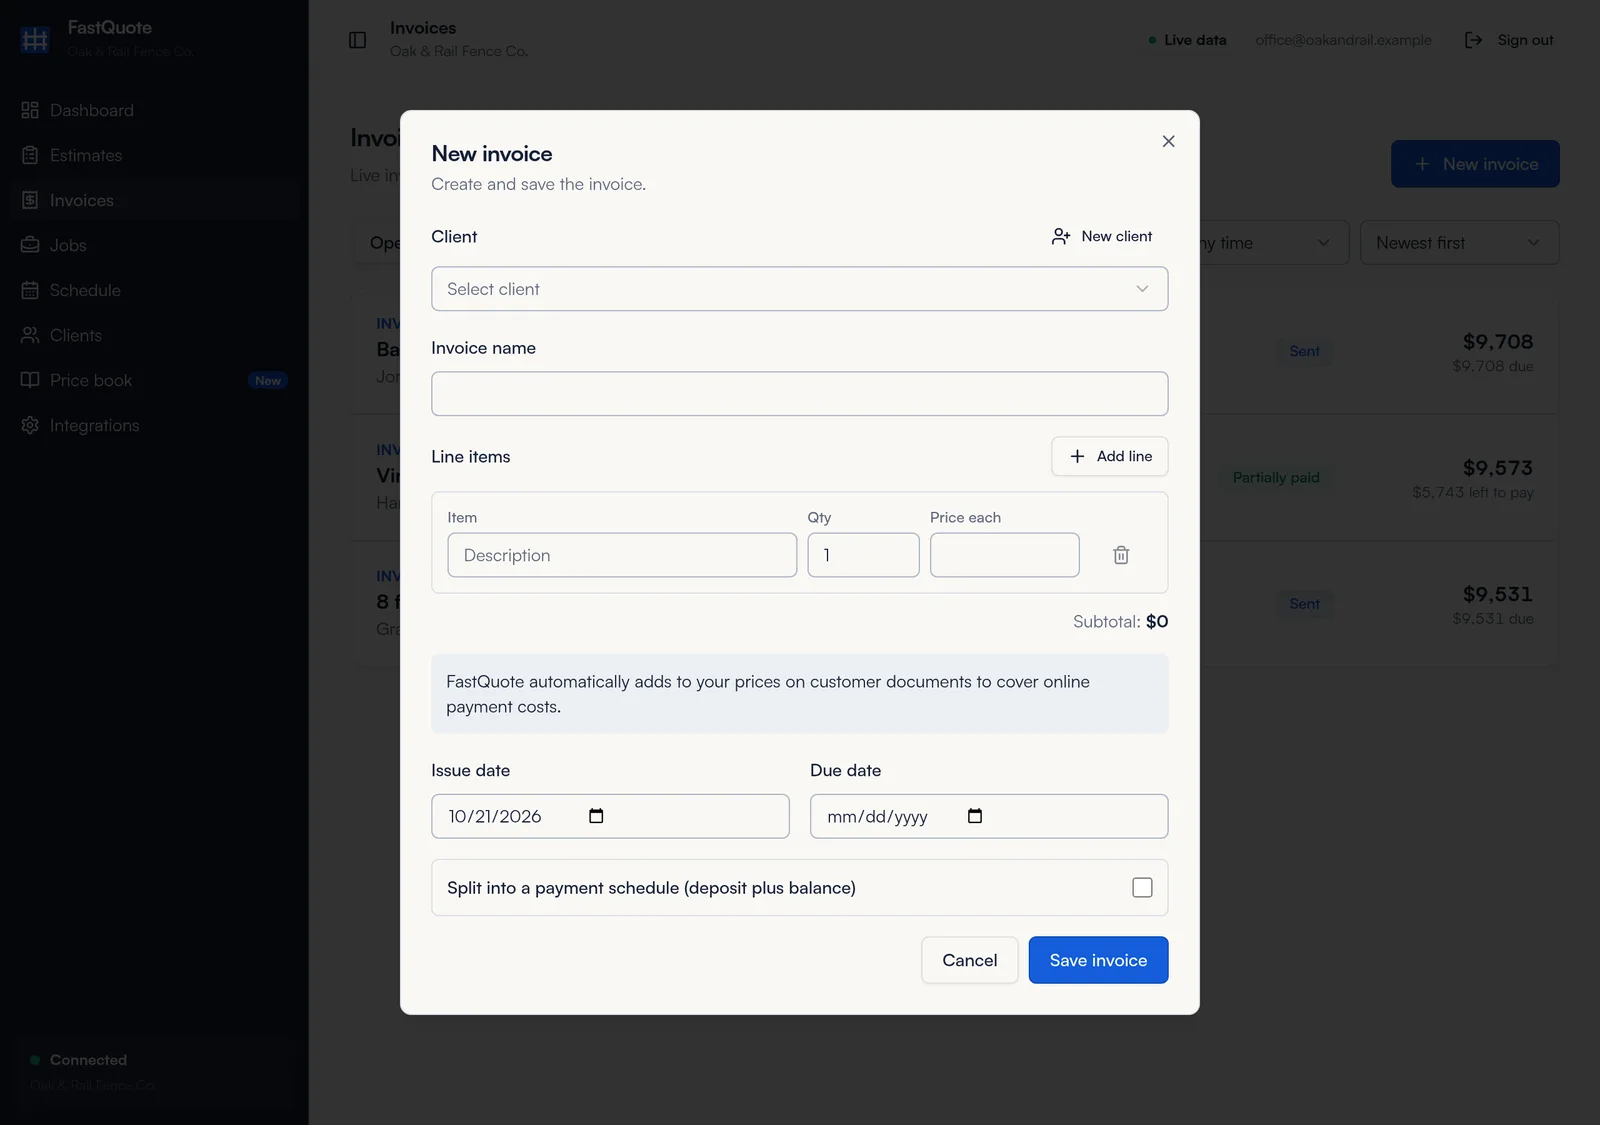
Task: Click the Qty field showing 1
Action: tap(864, 555)
